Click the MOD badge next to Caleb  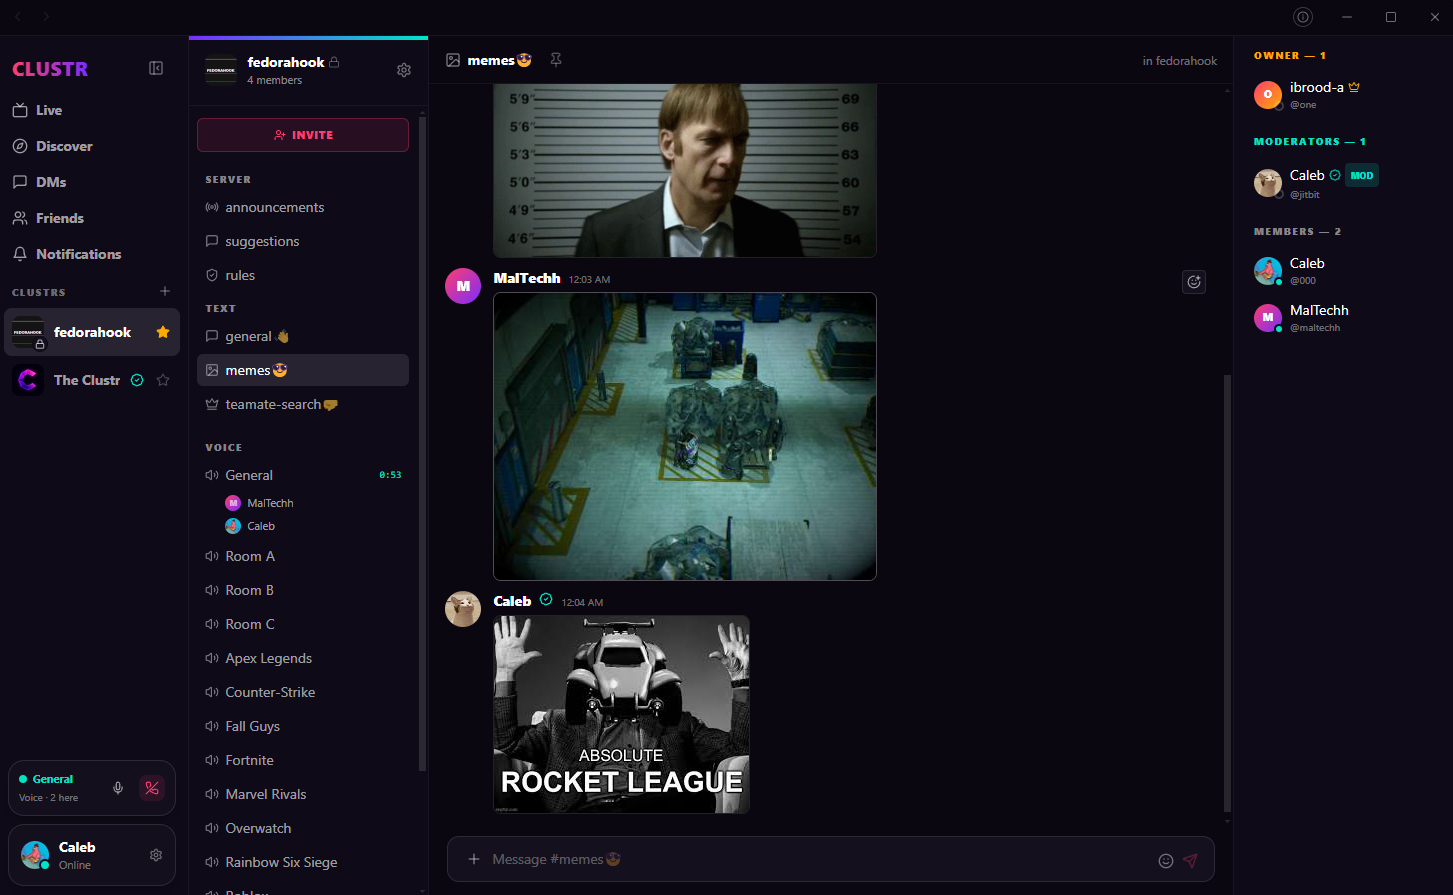point(1362,175)
